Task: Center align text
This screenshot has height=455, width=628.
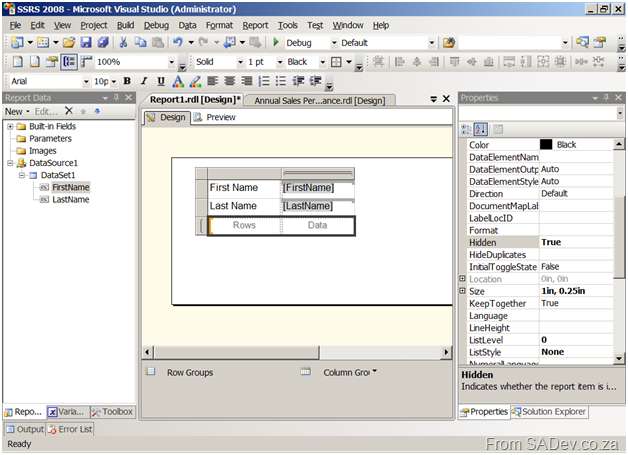Action: (x=229, y=81)
